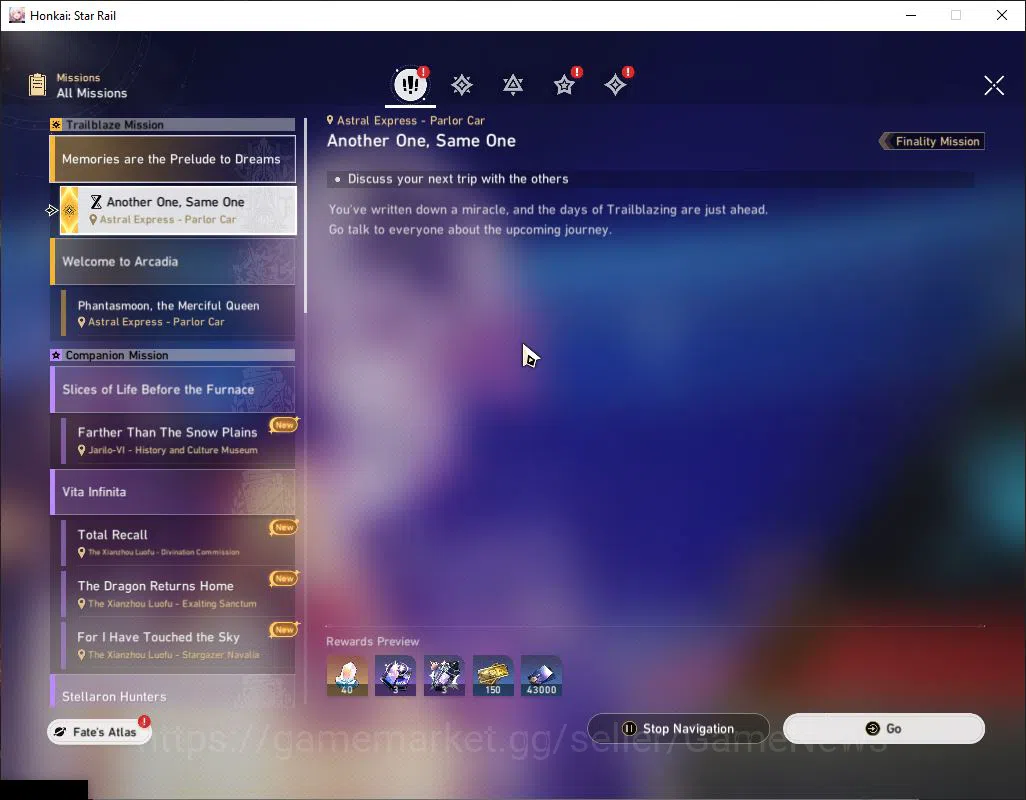Switch to the Trailblaze mission tab icon
The height and width of the screenshot is (800, 1026).
[x=461, y=85]
